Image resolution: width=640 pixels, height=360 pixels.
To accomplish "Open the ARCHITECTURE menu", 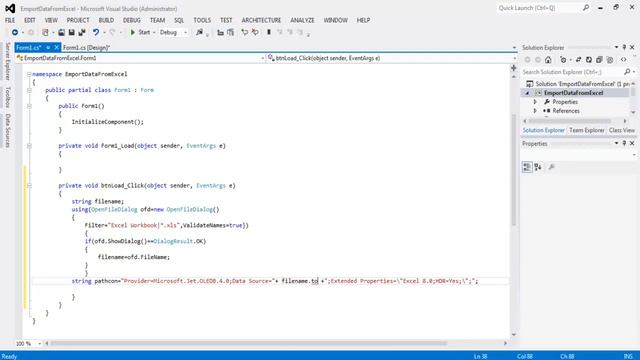I will 261,20.
